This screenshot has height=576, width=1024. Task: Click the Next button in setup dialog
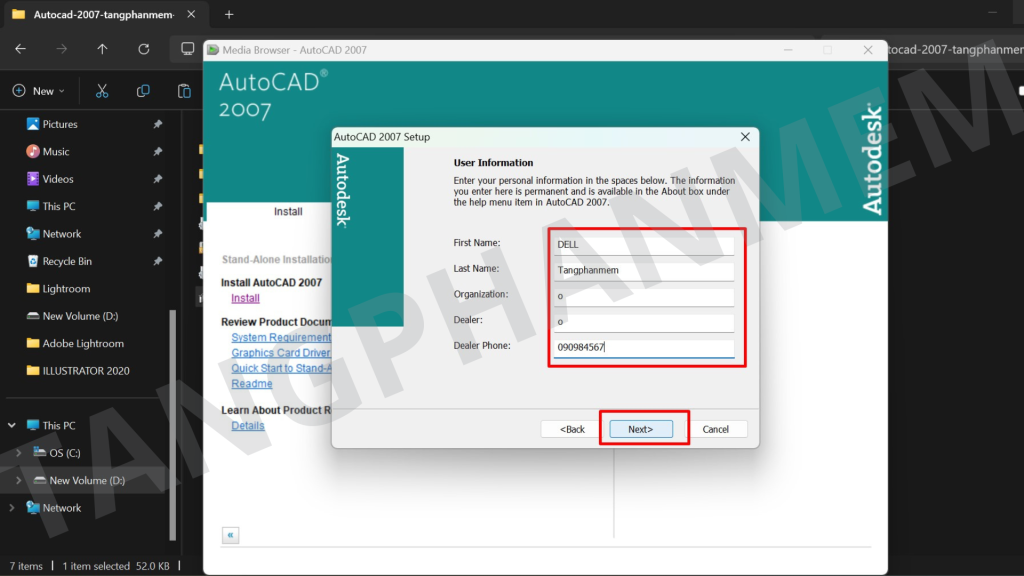(x=640, y=429)
